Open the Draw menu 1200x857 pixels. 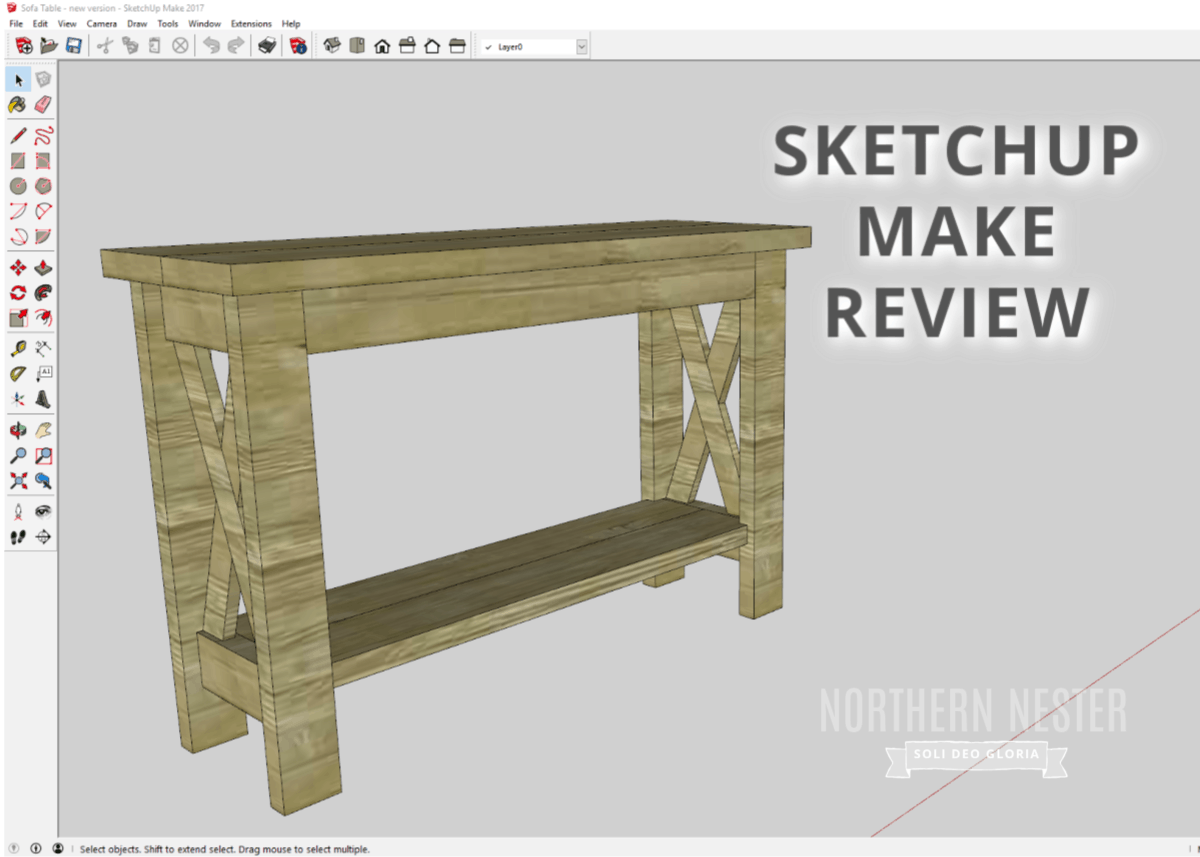137,23
